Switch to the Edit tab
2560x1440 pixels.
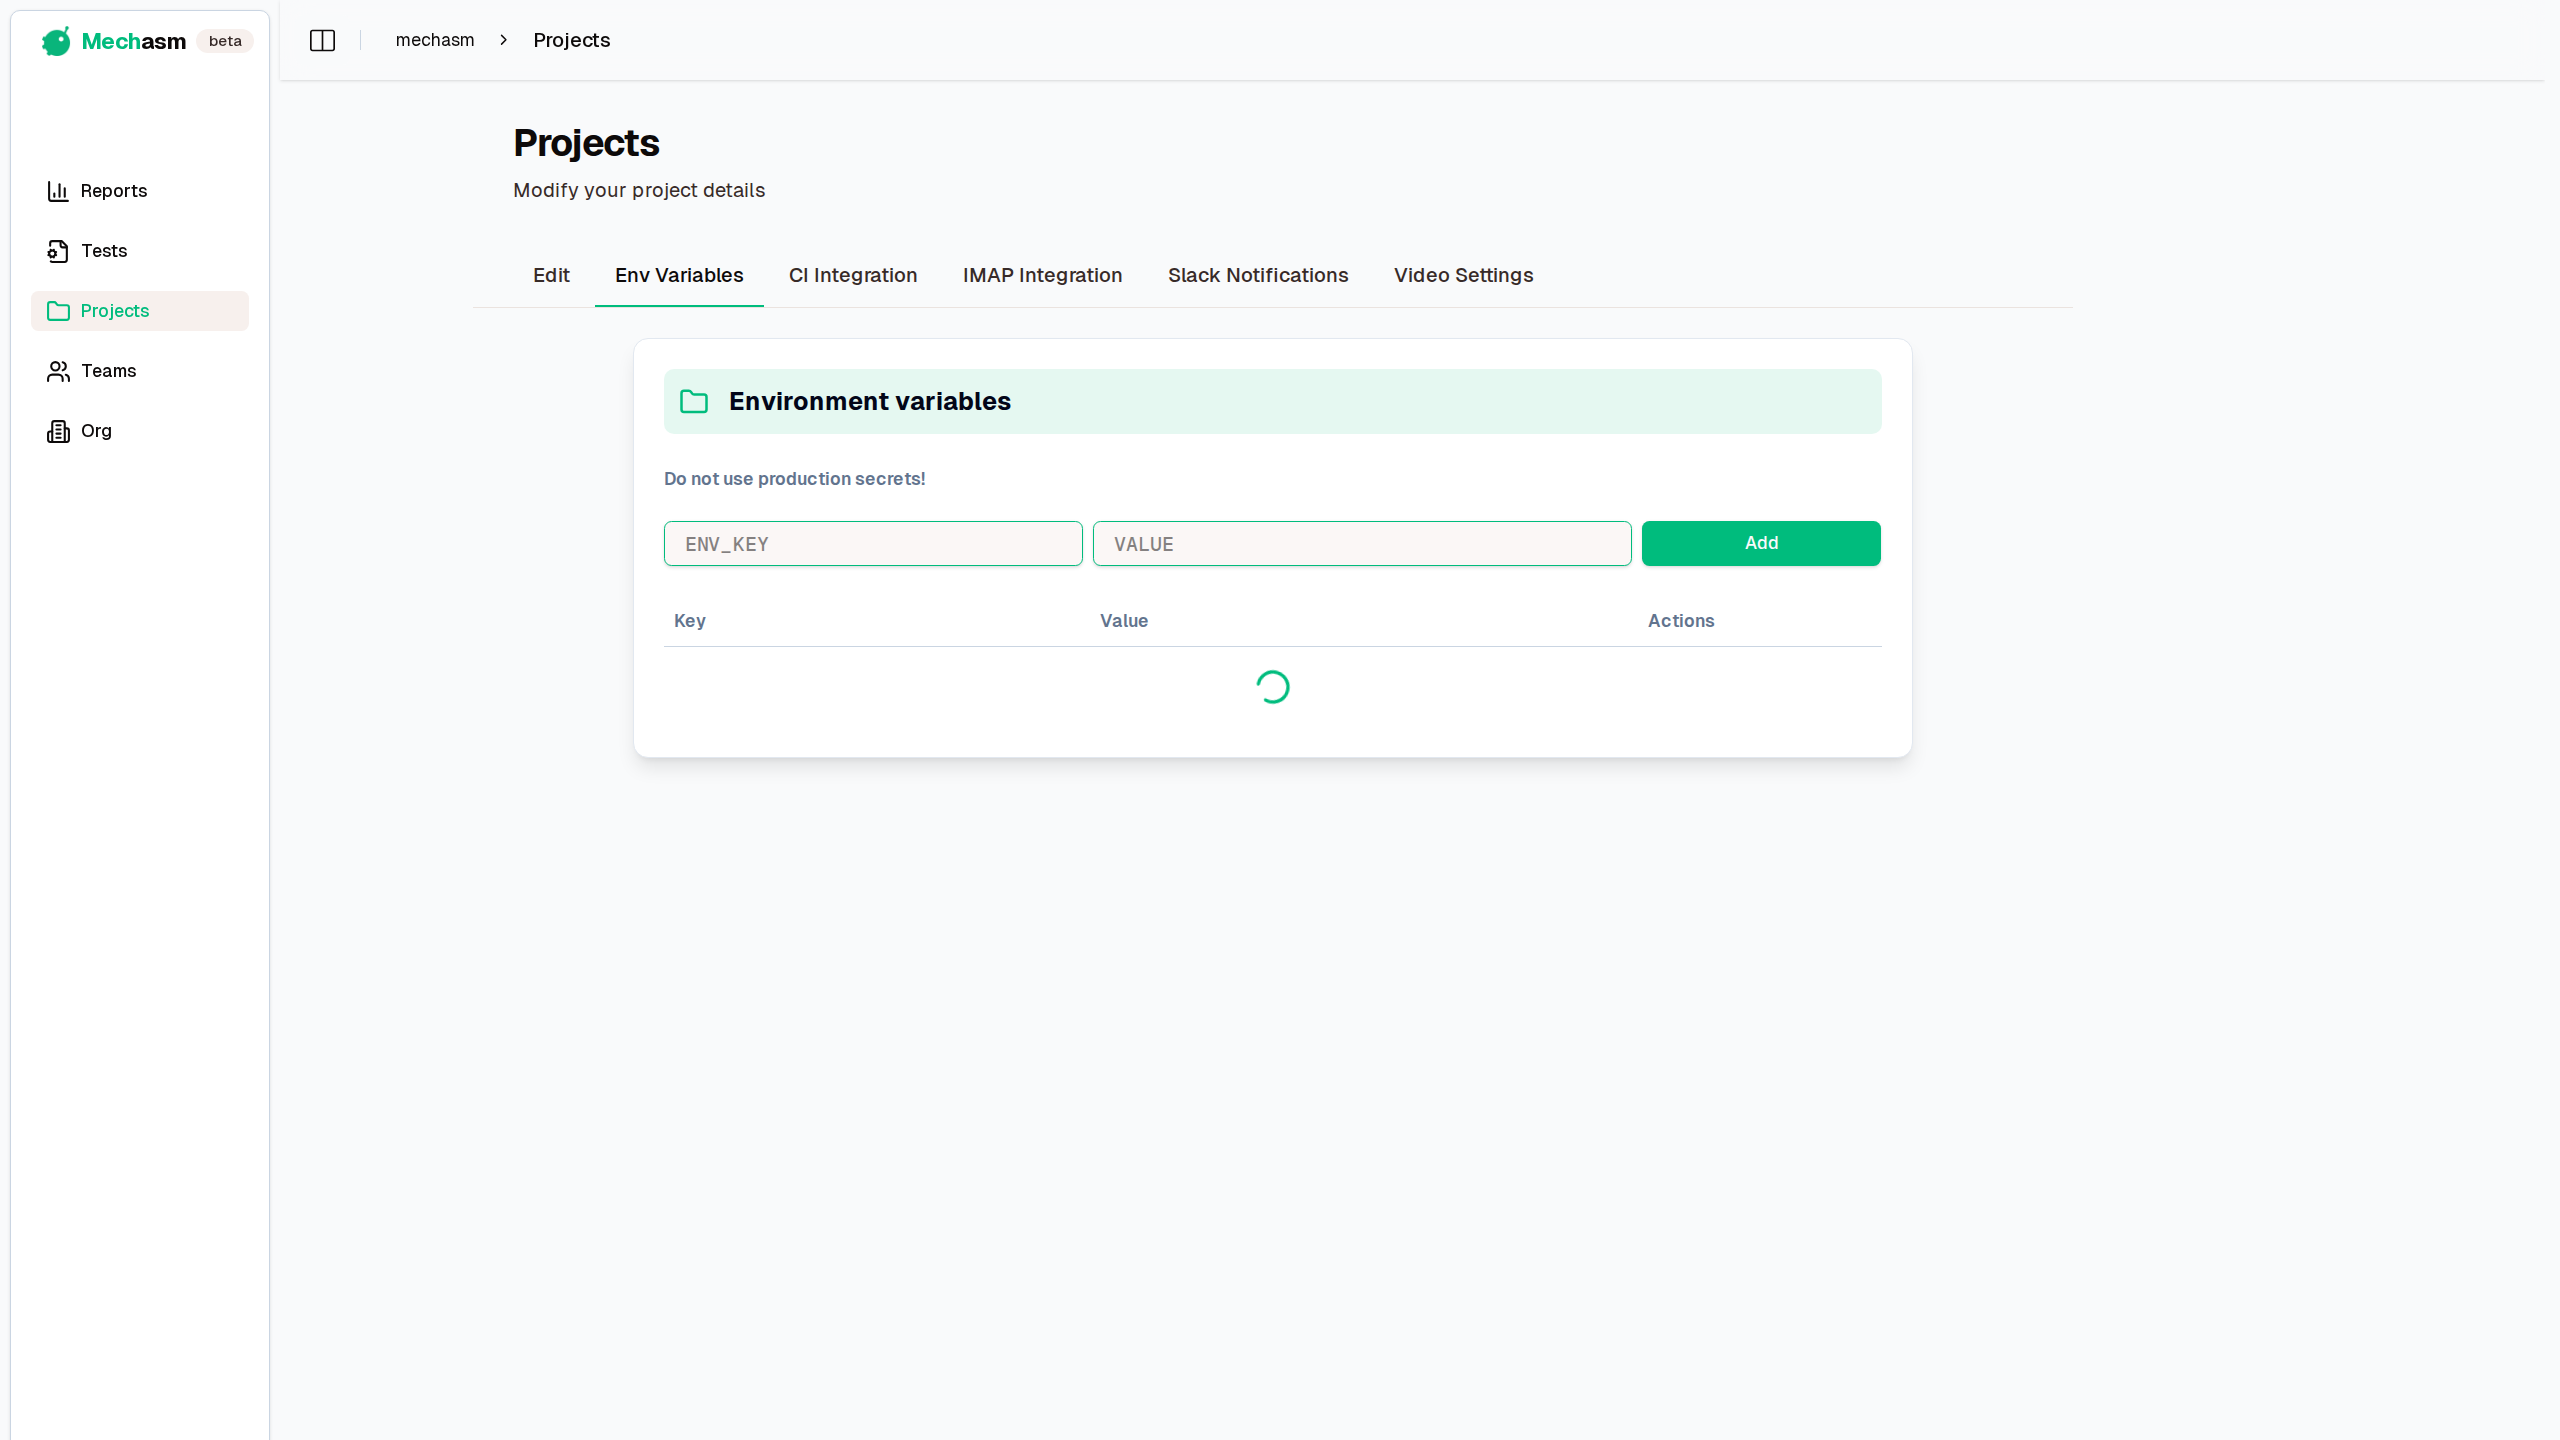(550, 275)
